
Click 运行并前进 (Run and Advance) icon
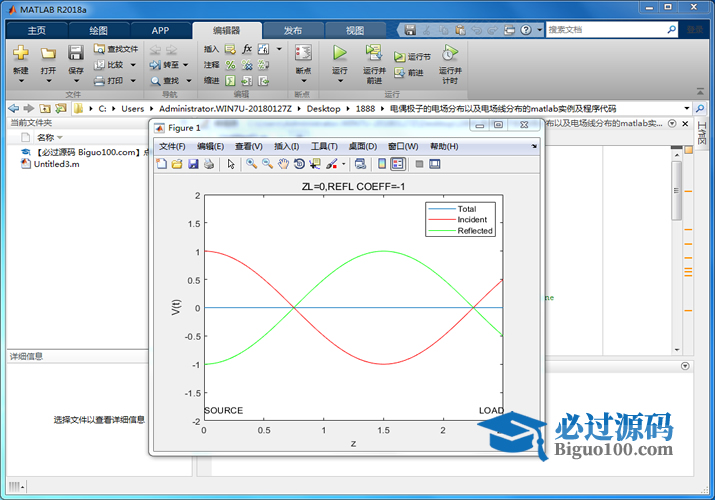point(374,53)
